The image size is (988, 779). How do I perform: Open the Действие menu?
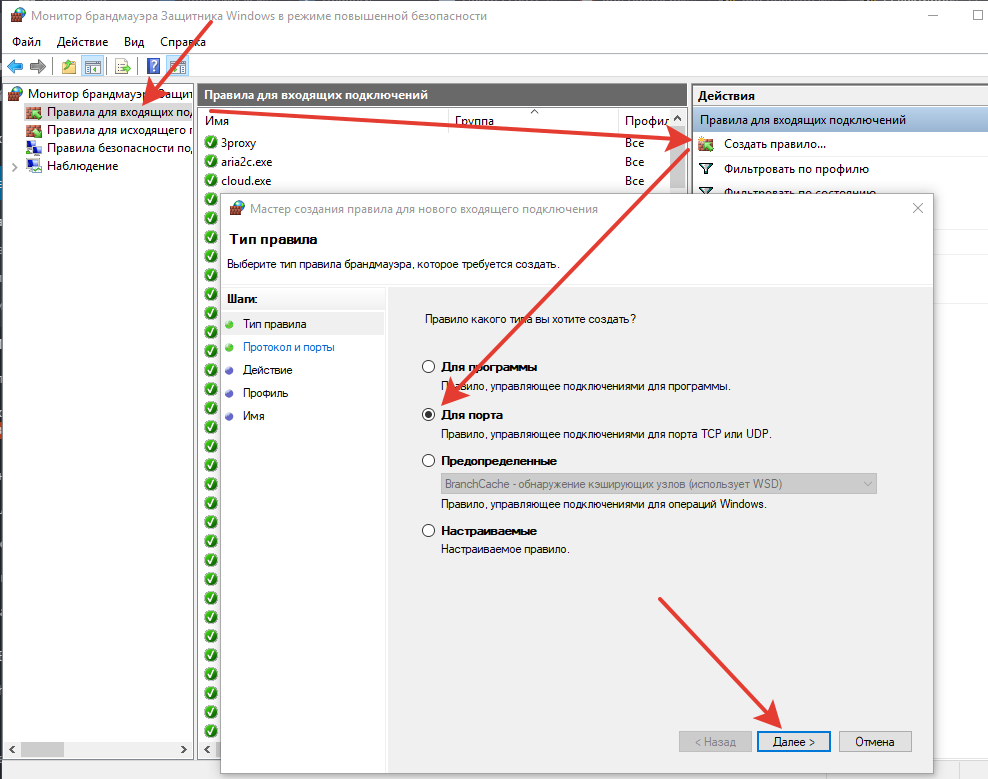coord(83,42)
